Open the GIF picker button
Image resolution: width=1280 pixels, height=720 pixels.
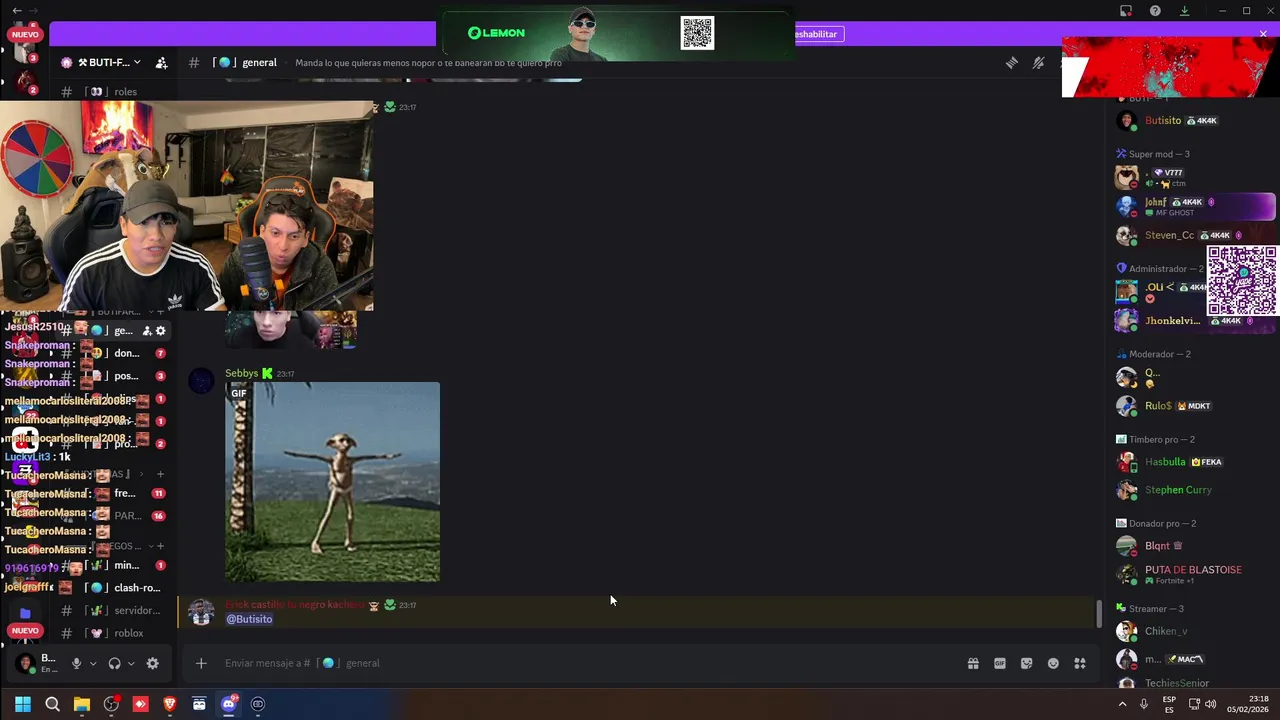pos(999,663)
